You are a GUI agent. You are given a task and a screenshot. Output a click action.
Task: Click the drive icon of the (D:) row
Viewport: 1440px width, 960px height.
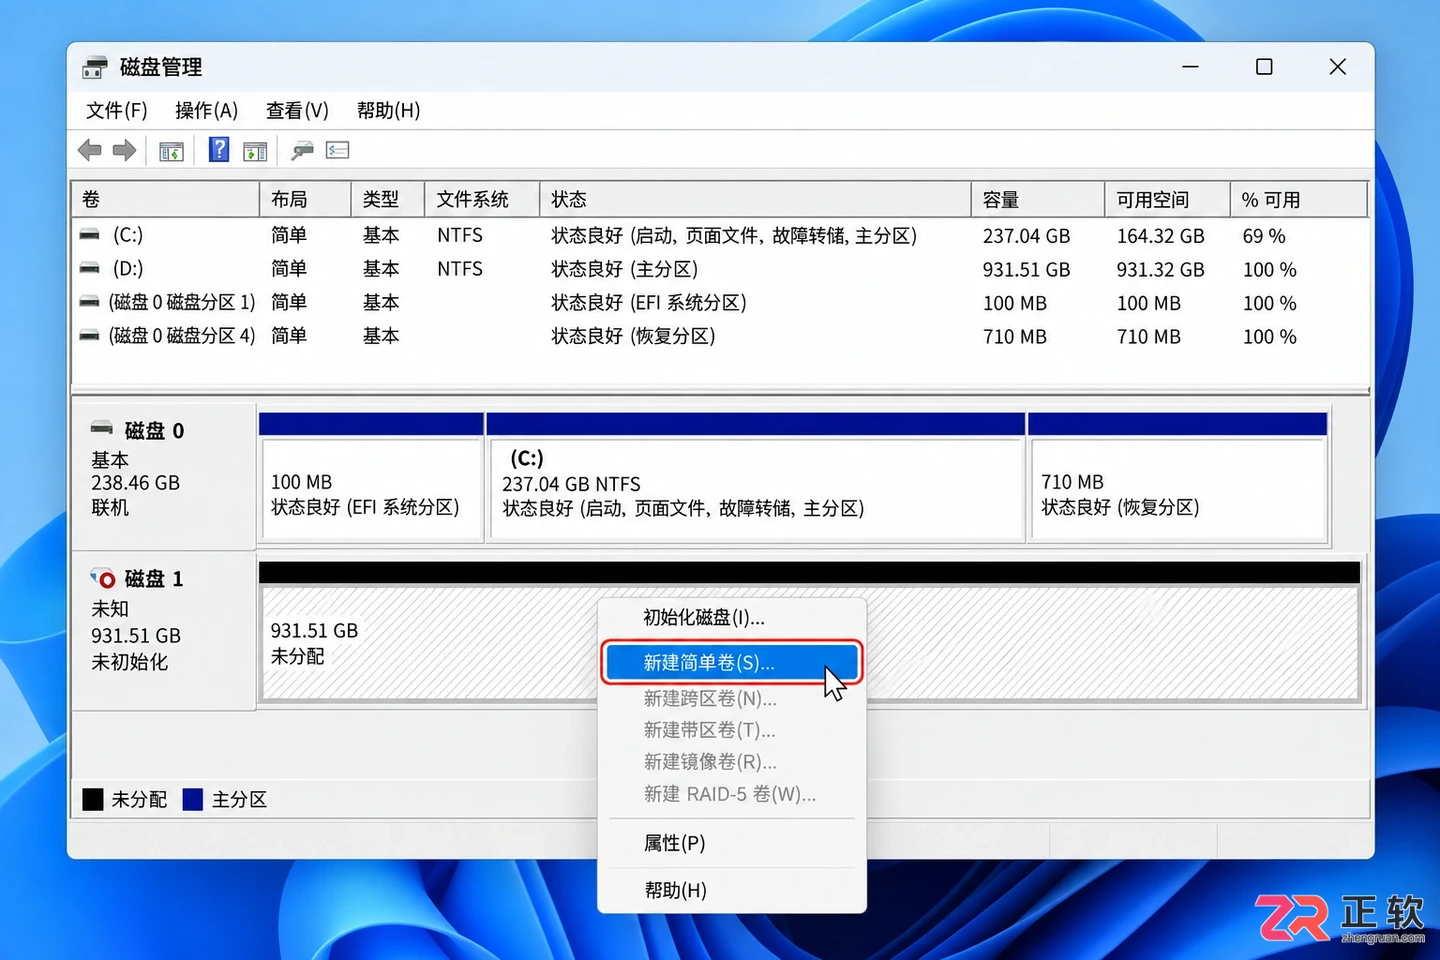click(90, 268)
